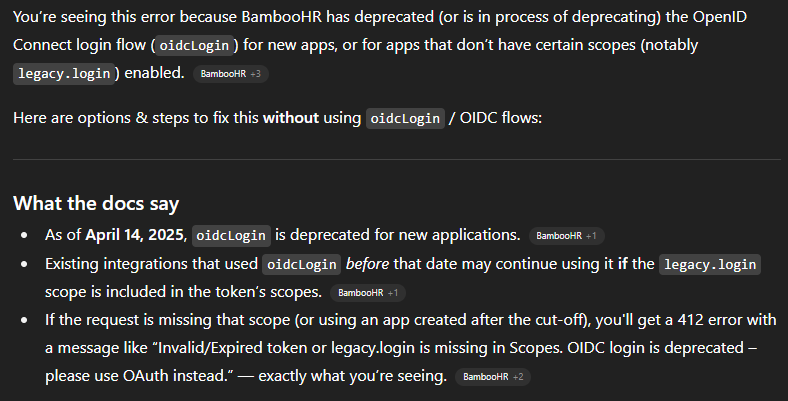Click the bullet marker before 'If the request'

click(x=26, y=322)
